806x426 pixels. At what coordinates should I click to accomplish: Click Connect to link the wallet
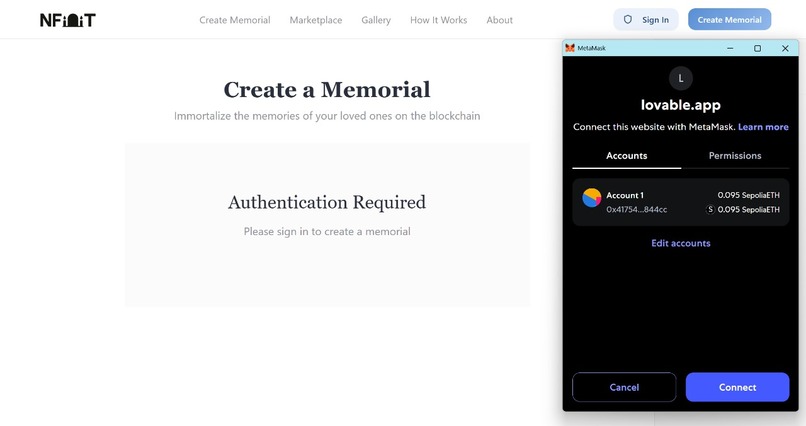737,387
